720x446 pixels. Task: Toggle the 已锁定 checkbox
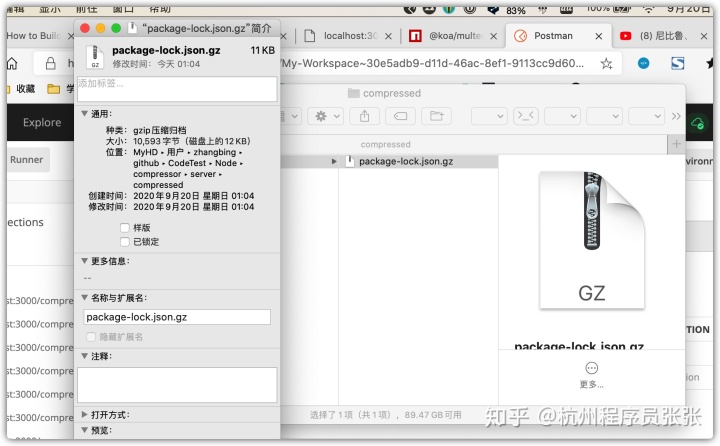tap(124, 242)
